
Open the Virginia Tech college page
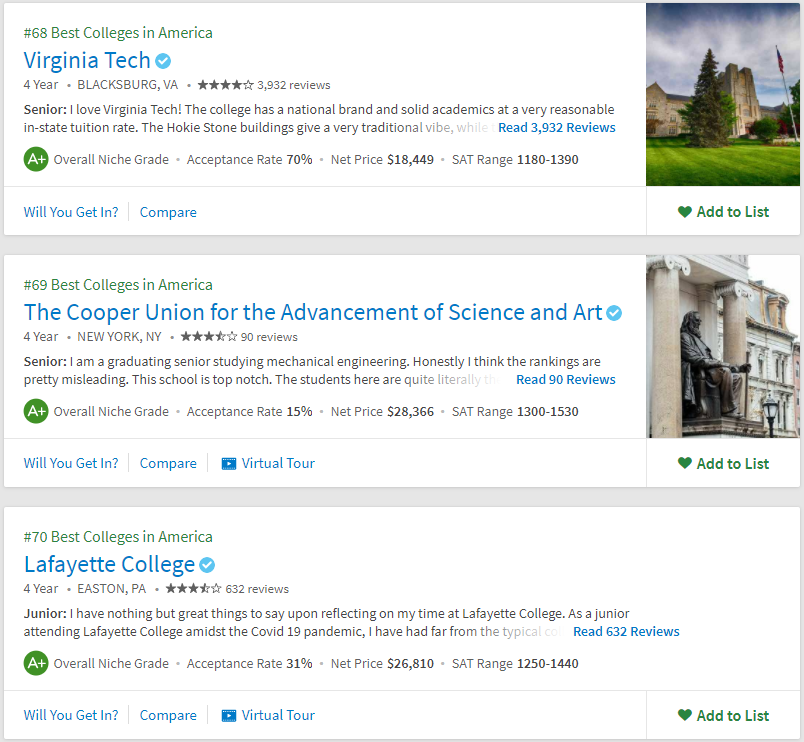87,61
